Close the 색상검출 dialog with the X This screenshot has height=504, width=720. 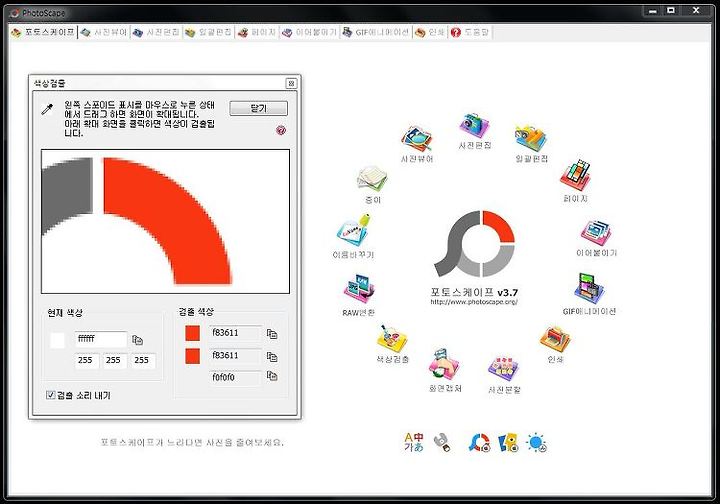coord(291,83)
